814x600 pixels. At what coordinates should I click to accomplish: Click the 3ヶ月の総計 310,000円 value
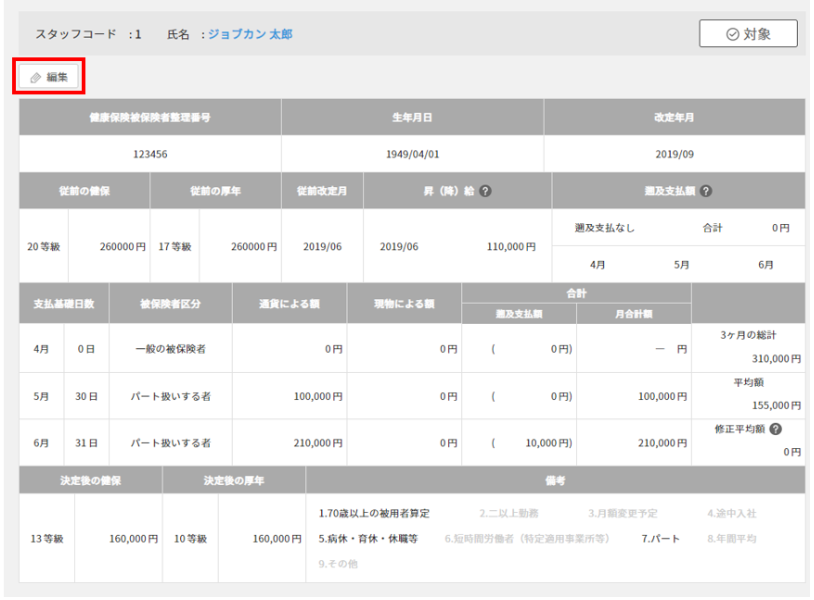point(776,357)
